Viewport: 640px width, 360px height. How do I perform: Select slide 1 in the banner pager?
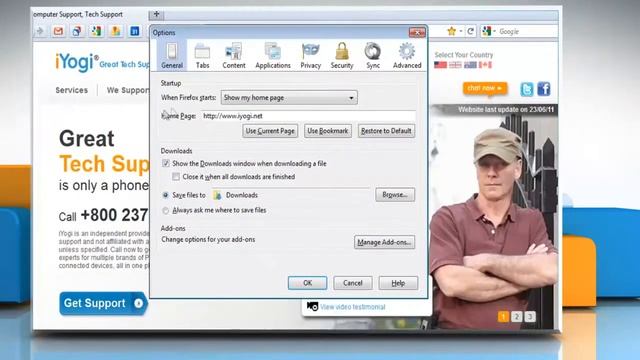pyautogui.click(x=503, y=317)
